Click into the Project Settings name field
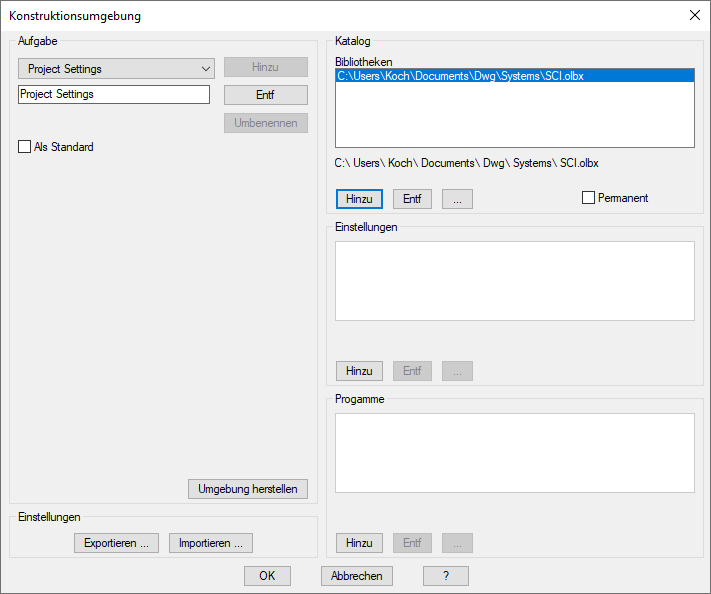711x594 pixels. click(x=114, y=95)
